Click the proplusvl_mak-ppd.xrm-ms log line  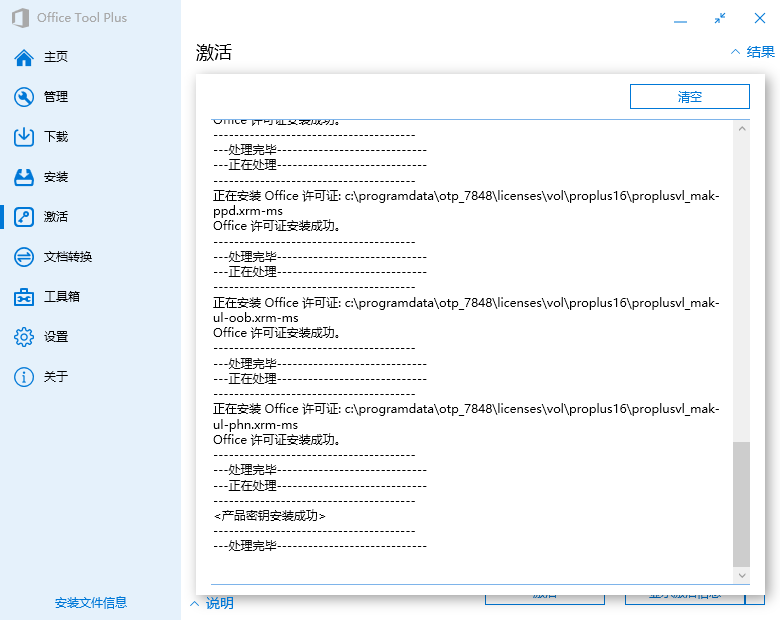(466, 203)
